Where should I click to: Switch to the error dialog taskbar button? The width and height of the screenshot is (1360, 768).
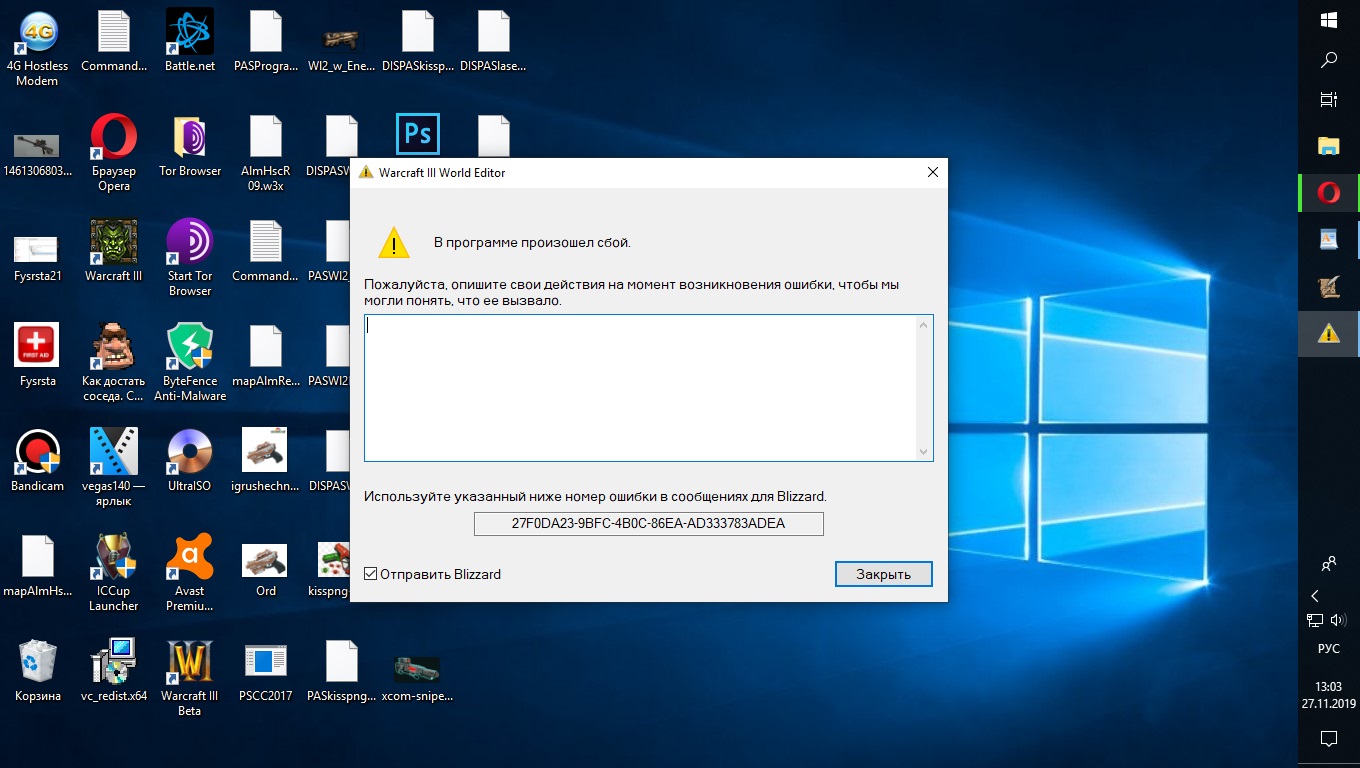tap(1329, 334)
